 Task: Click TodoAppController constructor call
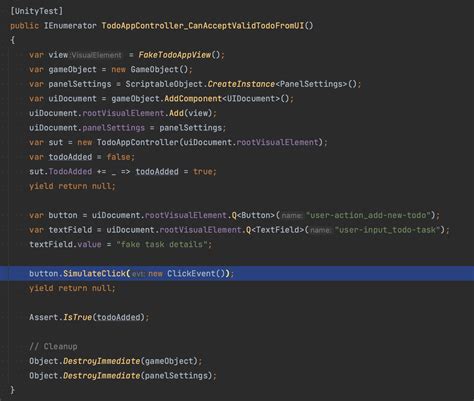pos(210,142)
